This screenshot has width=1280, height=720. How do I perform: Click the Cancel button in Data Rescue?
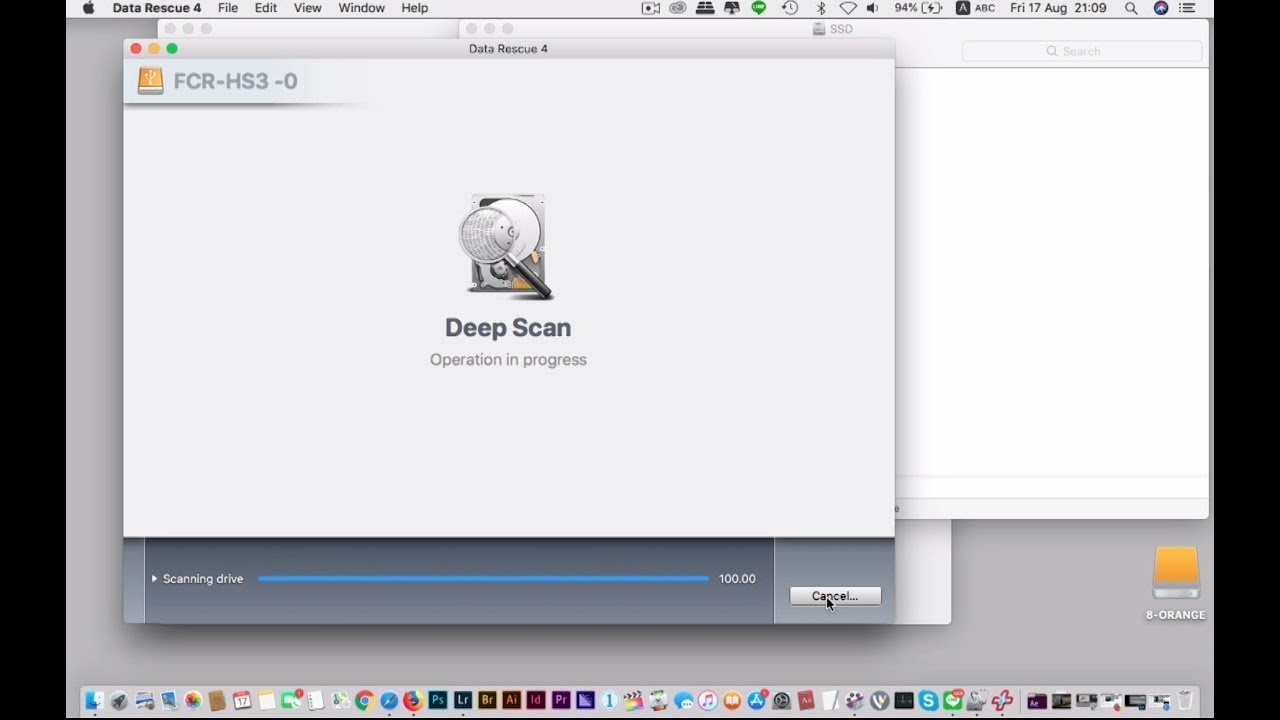coord(835,596)
